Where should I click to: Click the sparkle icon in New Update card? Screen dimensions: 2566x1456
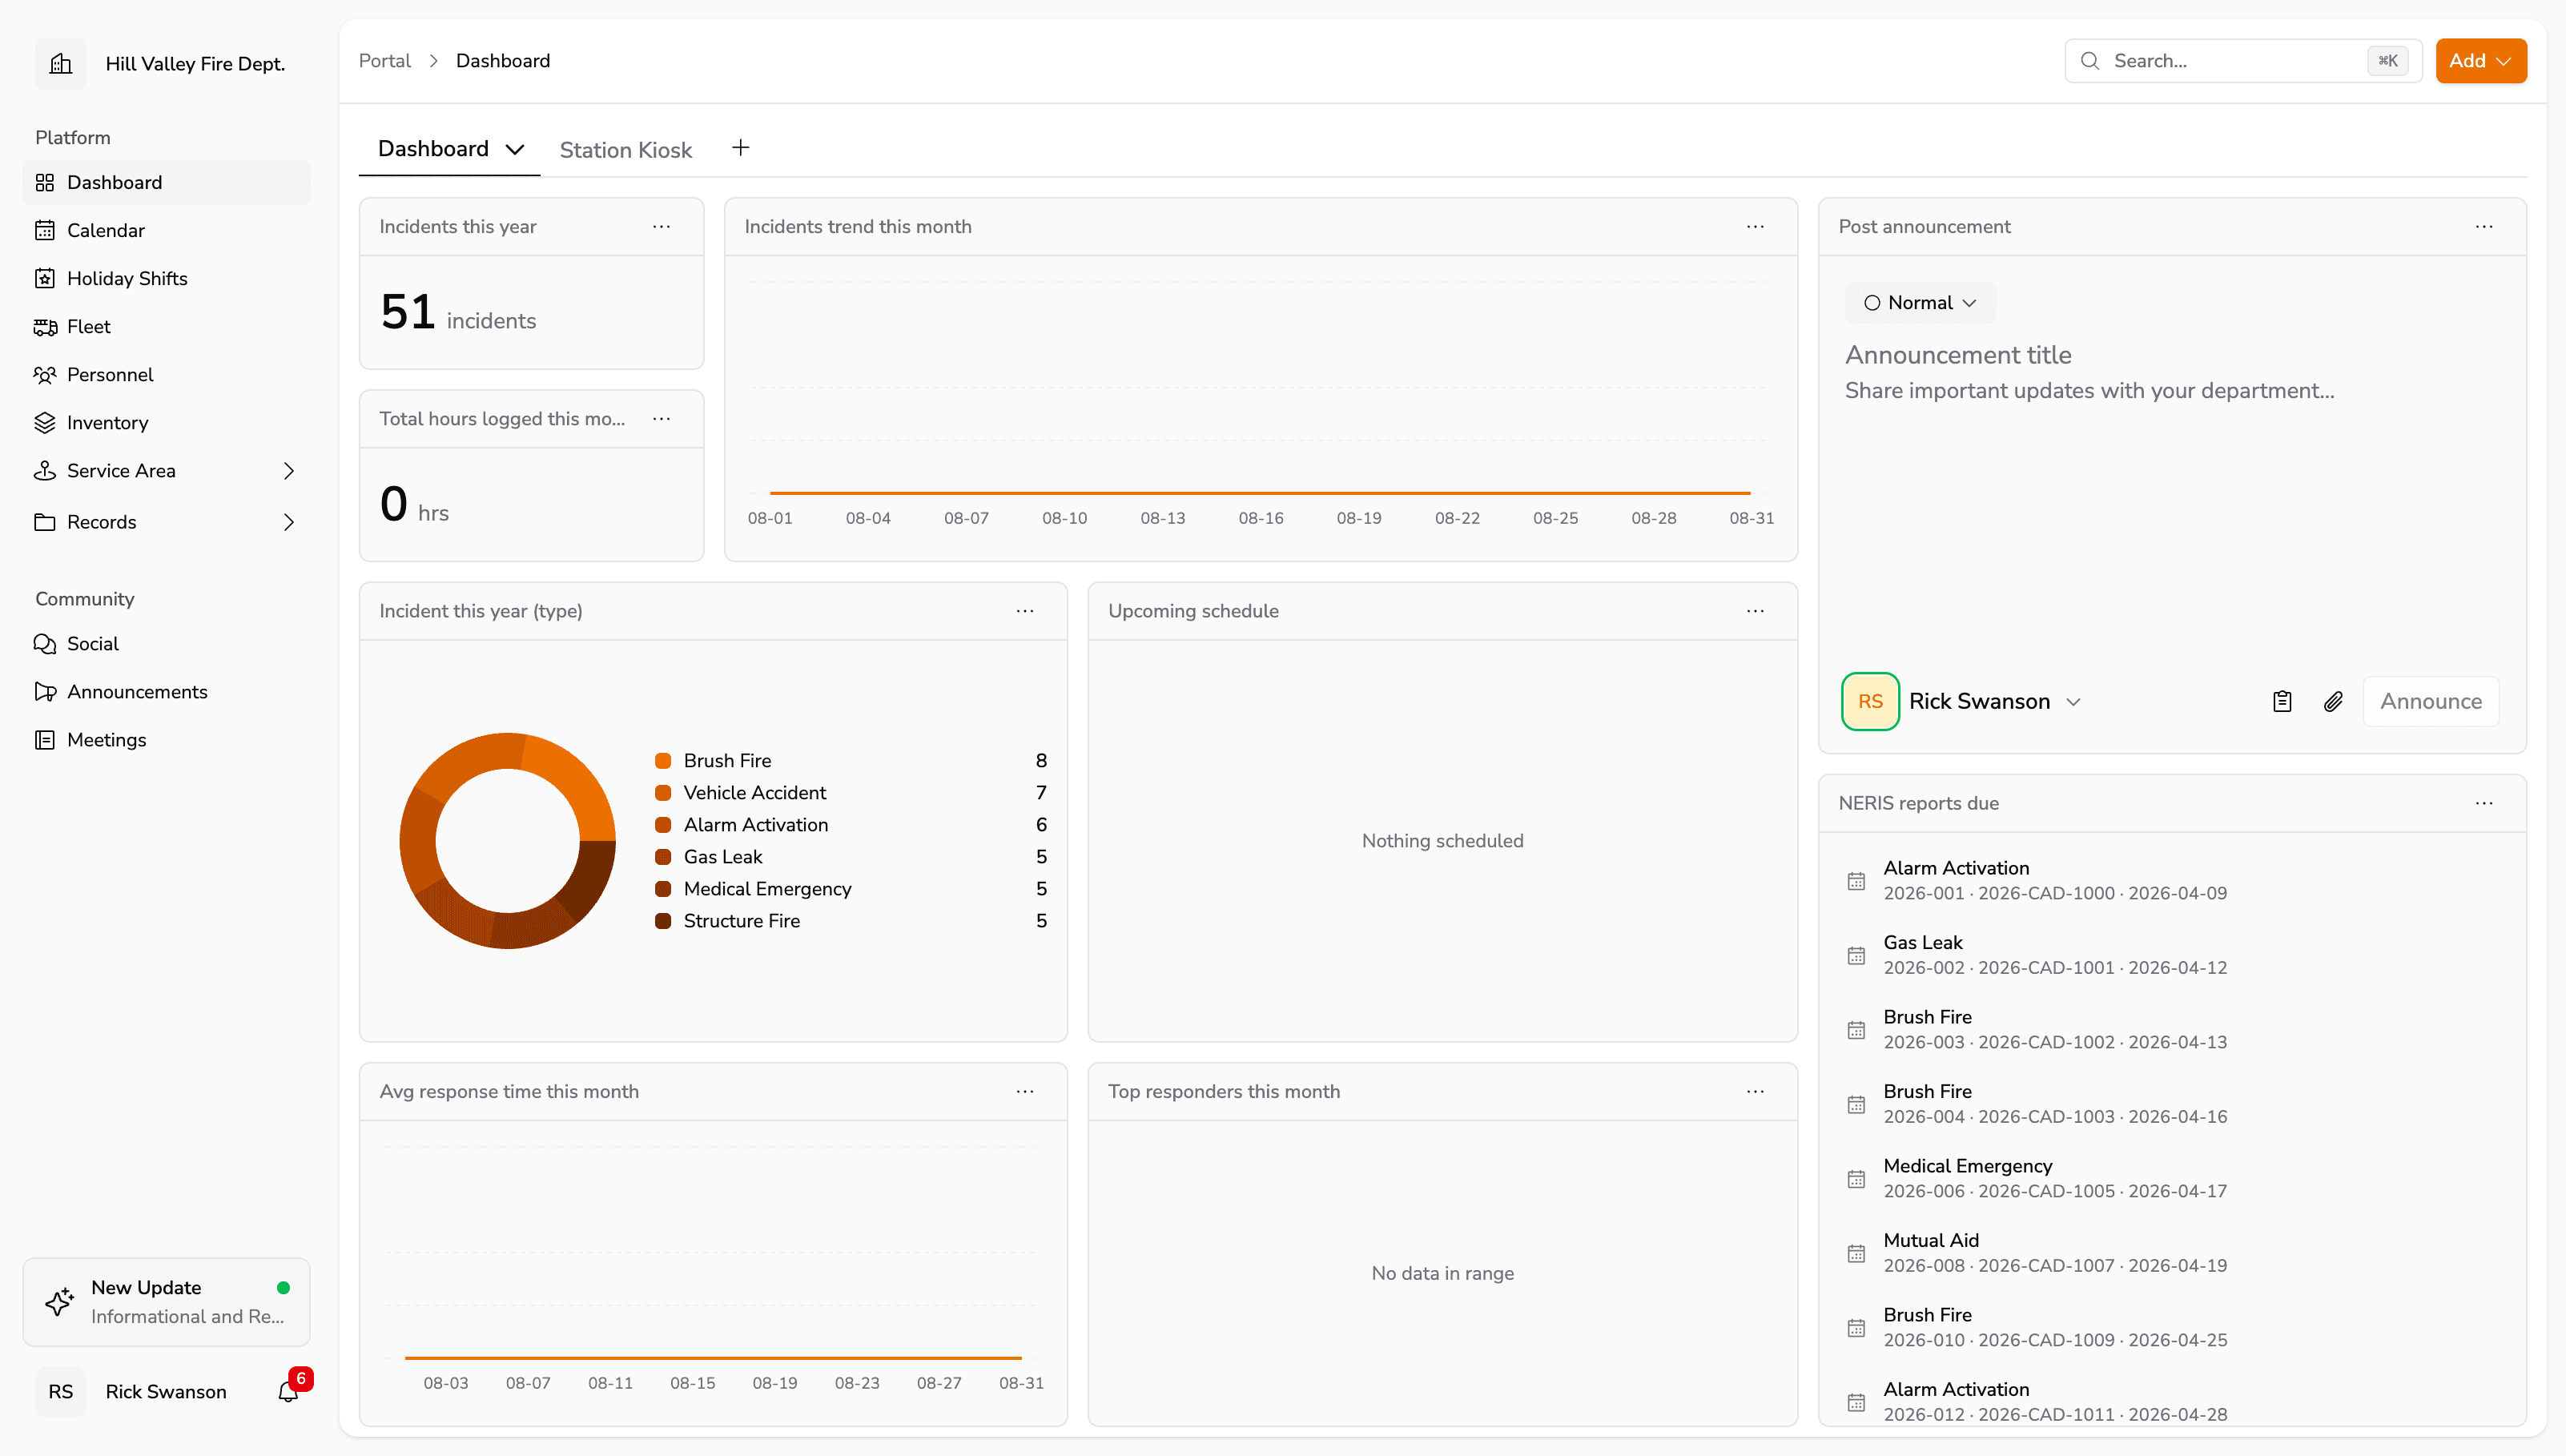(x=59, y=1301)
